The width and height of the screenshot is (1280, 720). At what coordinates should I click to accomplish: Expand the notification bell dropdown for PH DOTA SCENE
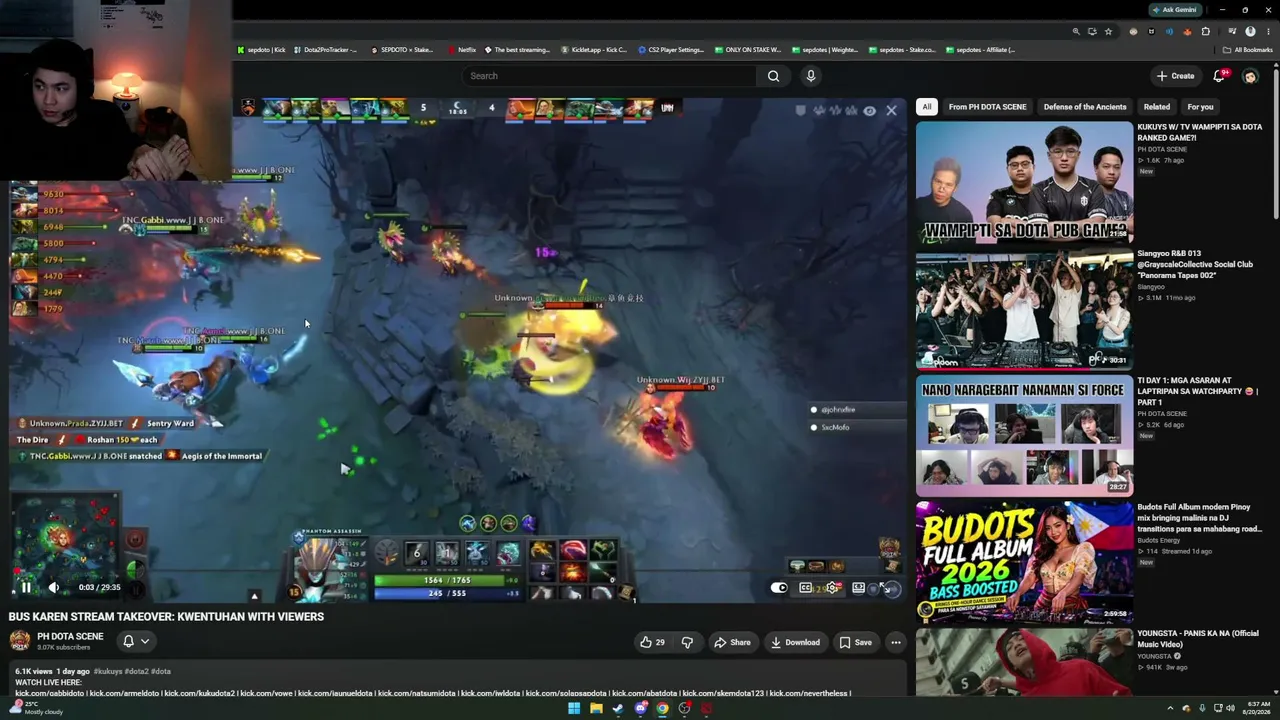point(135,641)
